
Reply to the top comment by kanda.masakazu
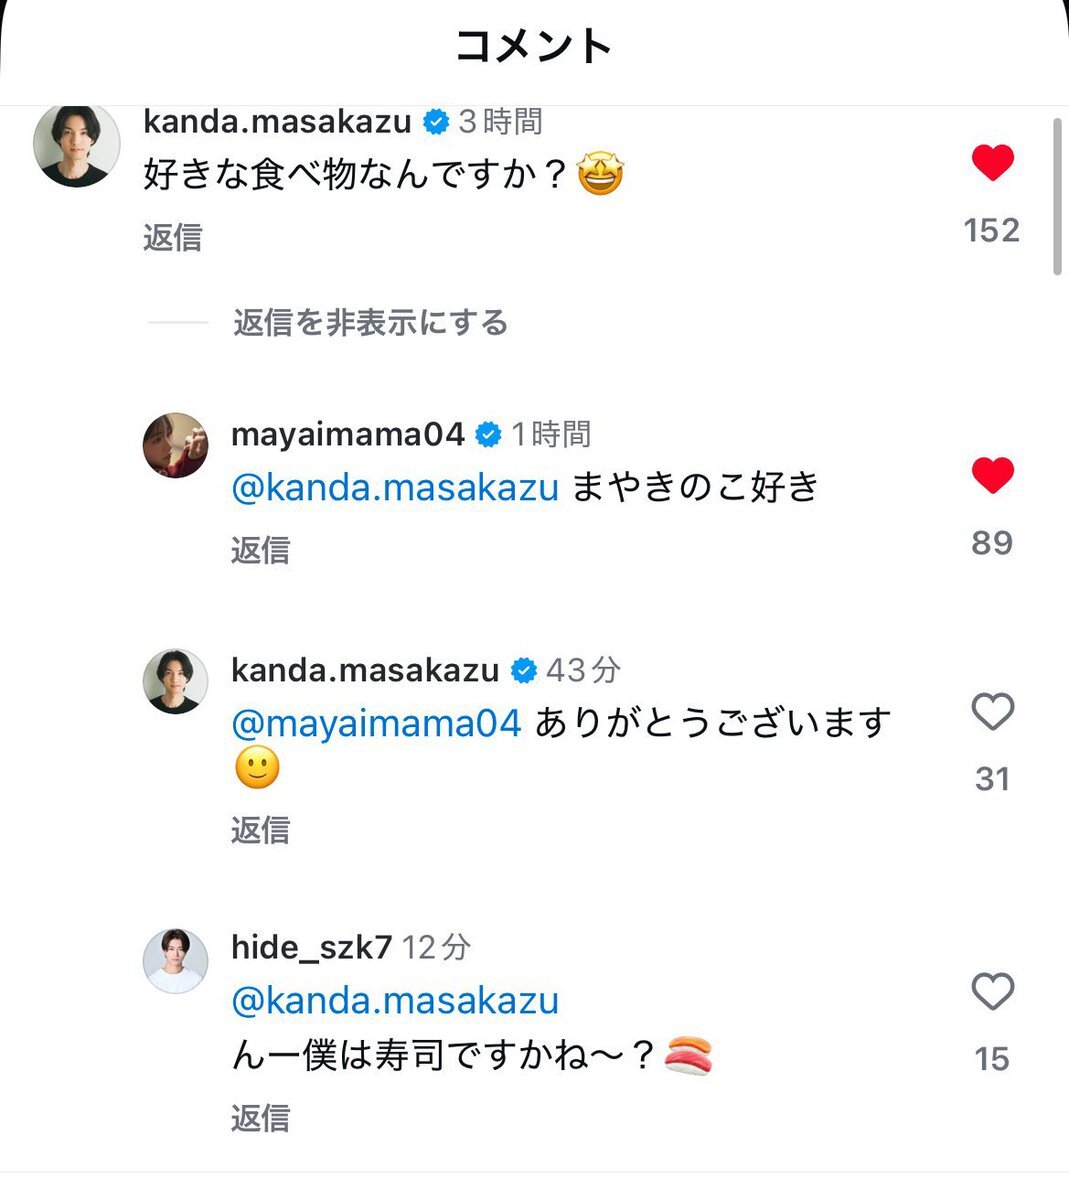[173, 238]
